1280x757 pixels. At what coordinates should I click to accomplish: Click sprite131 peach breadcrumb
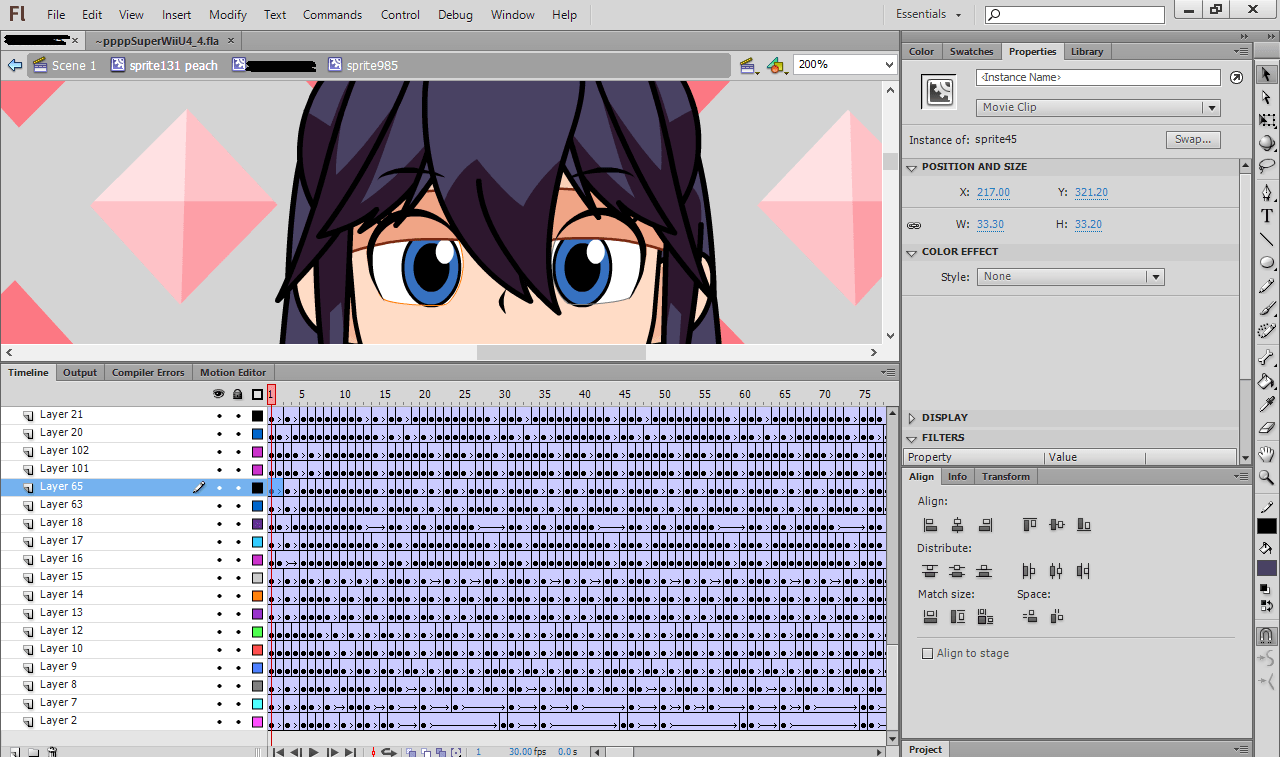point(164,65)
